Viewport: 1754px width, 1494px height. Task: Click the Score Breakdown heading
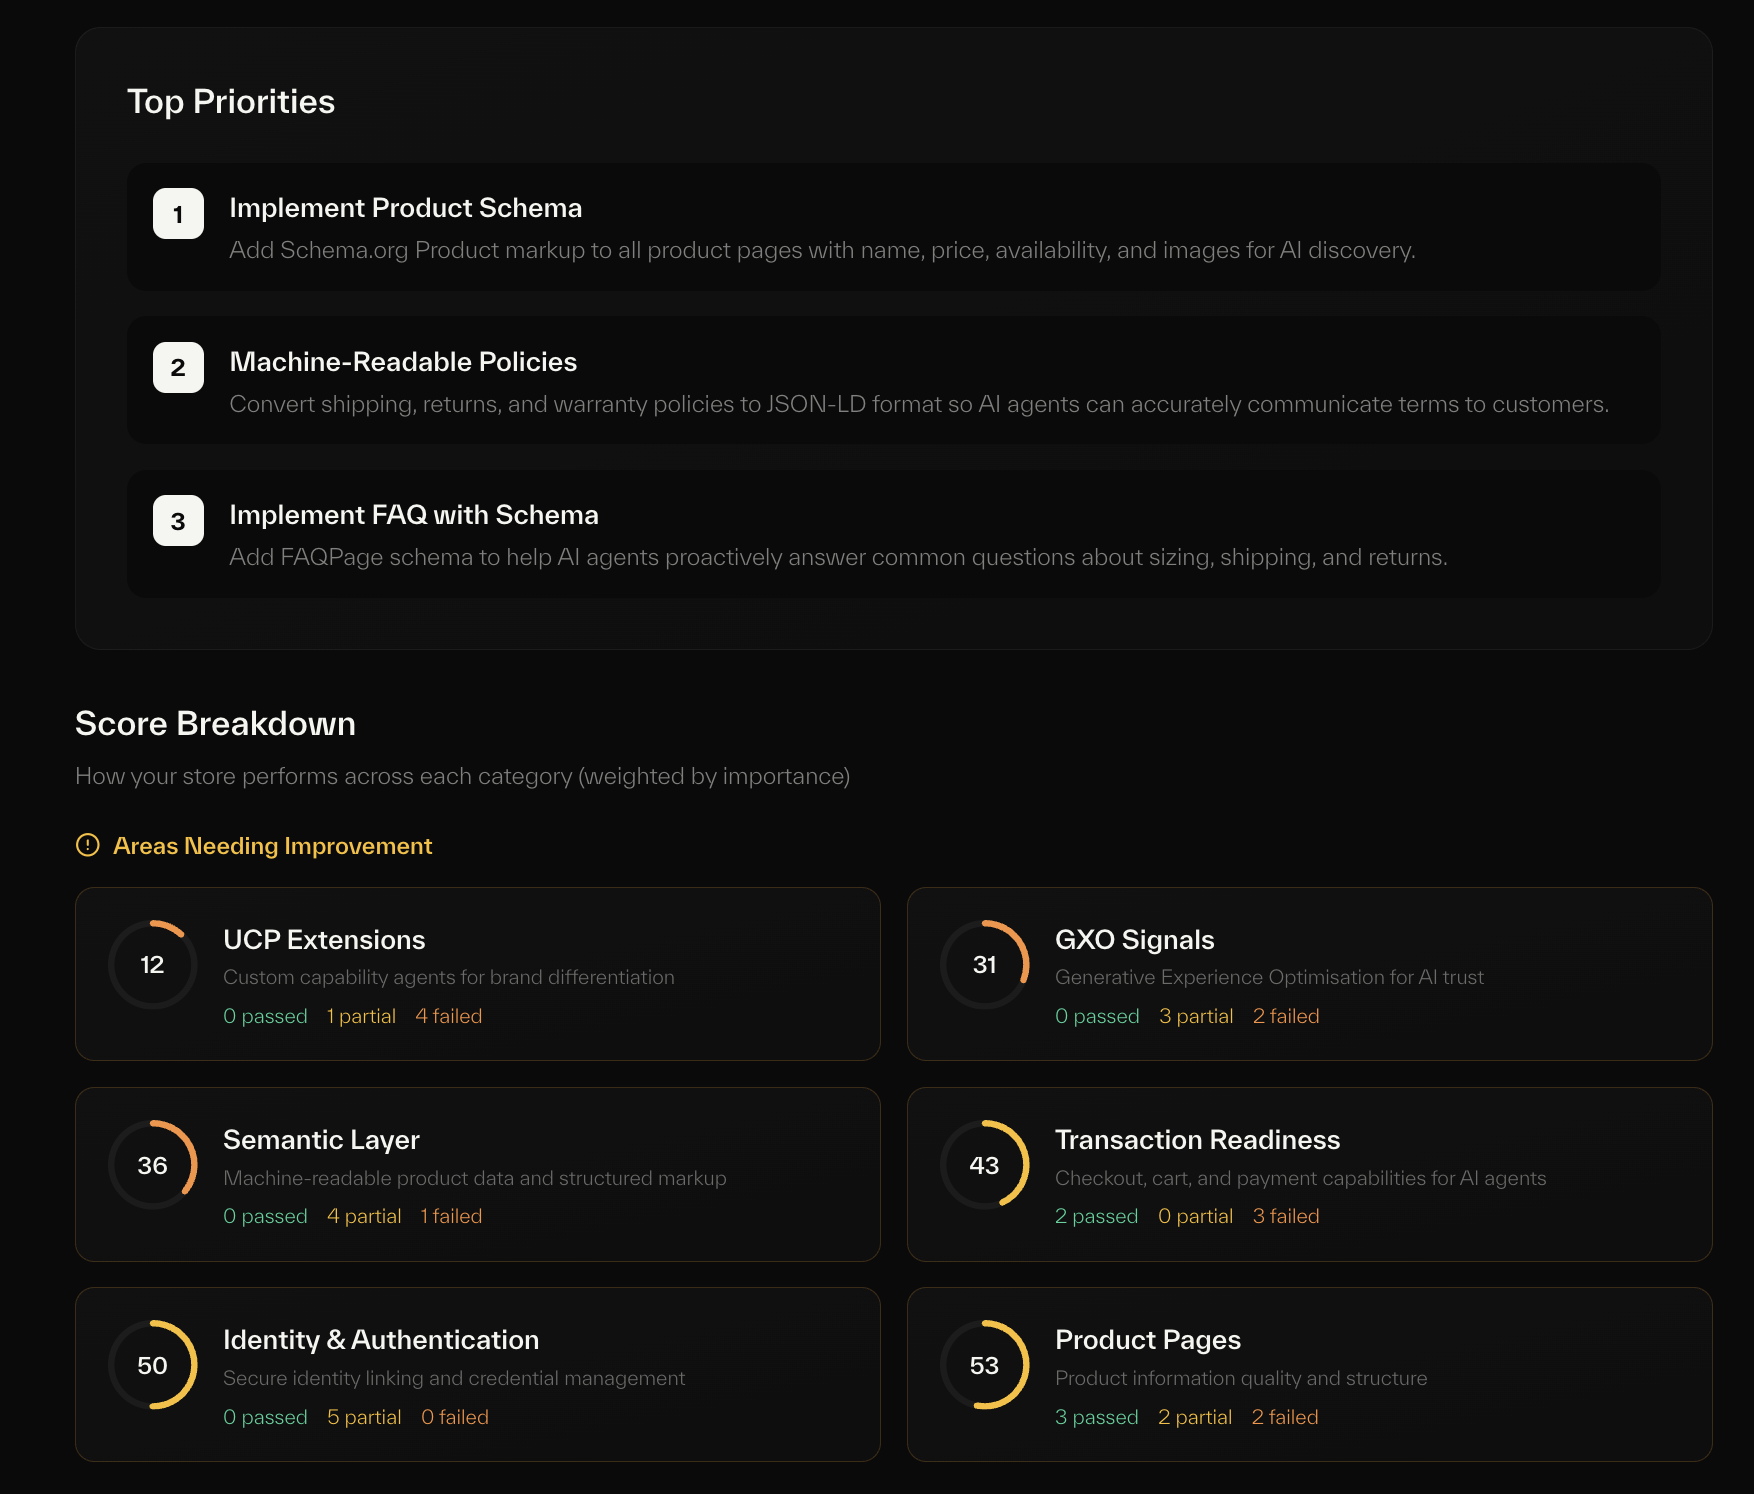pos(215,723)
